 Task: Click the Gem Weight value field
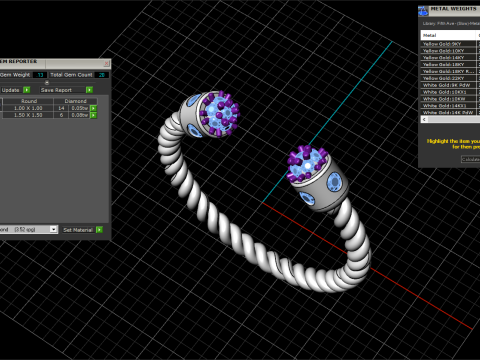tap(40, 75)
